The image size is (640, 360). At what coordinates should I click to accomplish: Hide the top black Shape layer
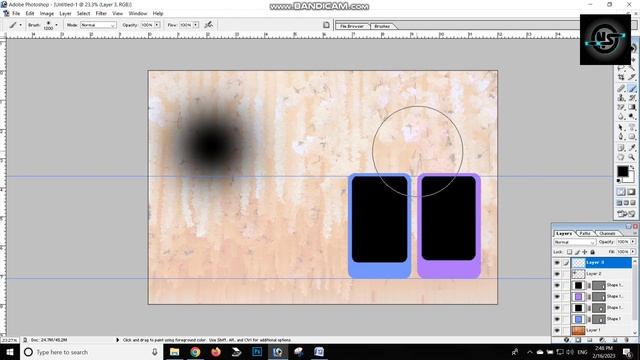(557, 285)
